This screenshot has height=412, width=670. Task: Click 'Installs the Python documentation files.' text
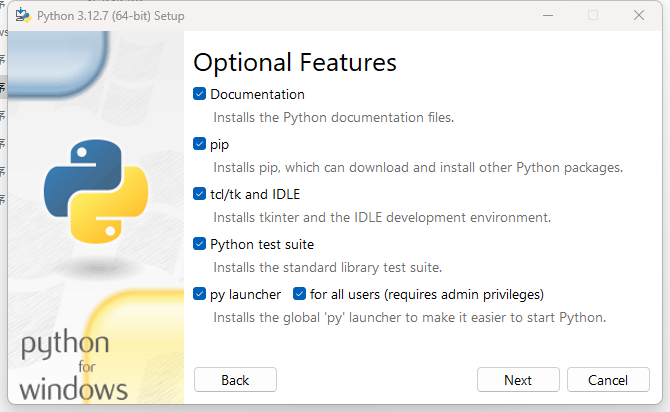coord(333,117)
